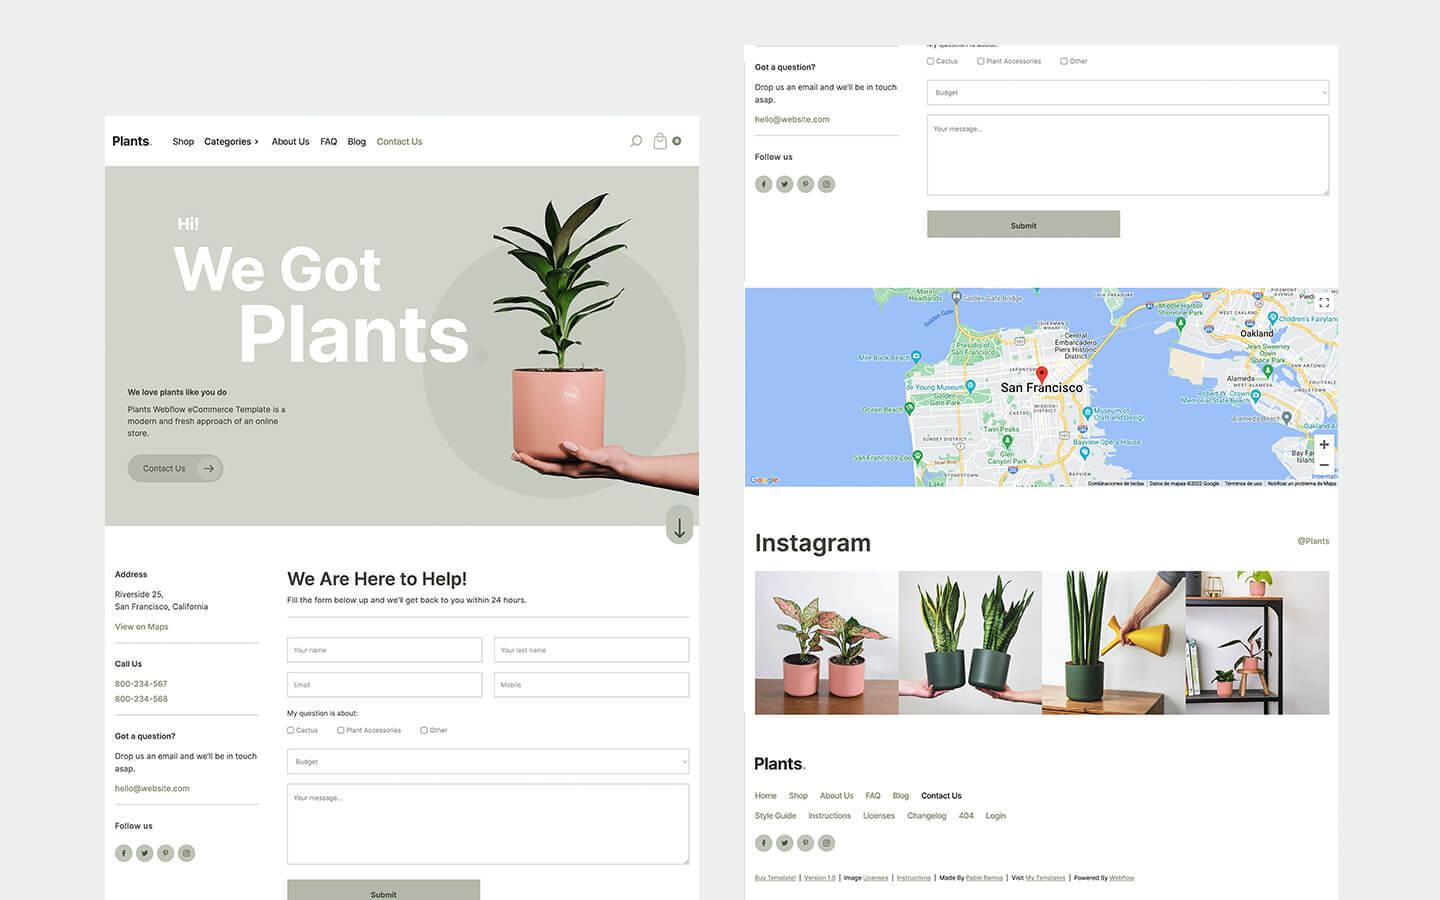The height and width of the screenshot is (900, 1440).
Task: Click the Facebook icon under Follow us
Action: tap(123, 852)
